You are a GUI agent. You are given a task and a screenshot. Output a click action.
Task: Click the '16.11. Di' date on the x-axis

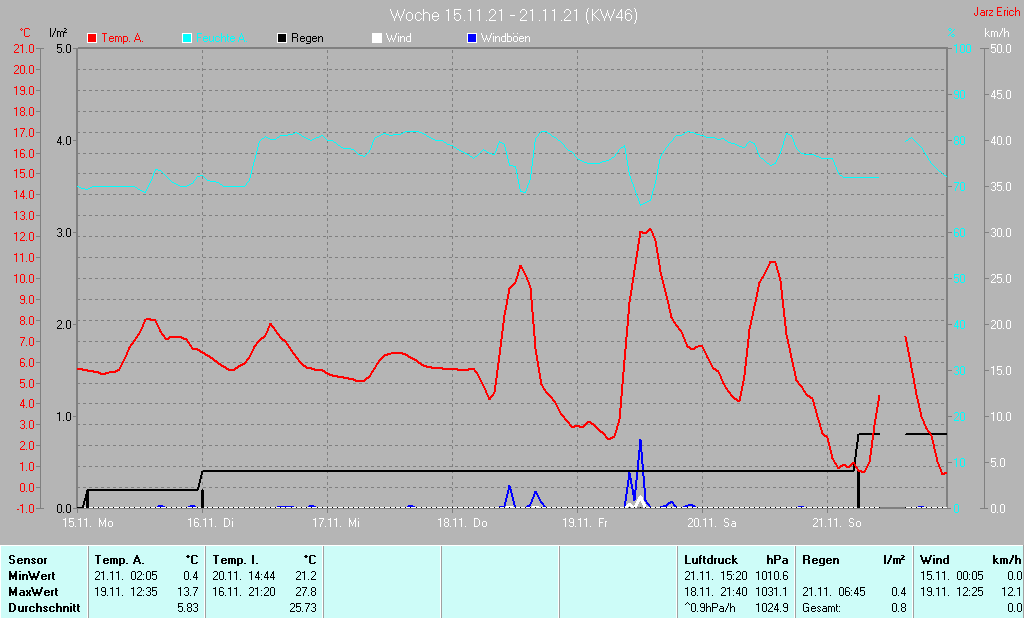(210, 523)
